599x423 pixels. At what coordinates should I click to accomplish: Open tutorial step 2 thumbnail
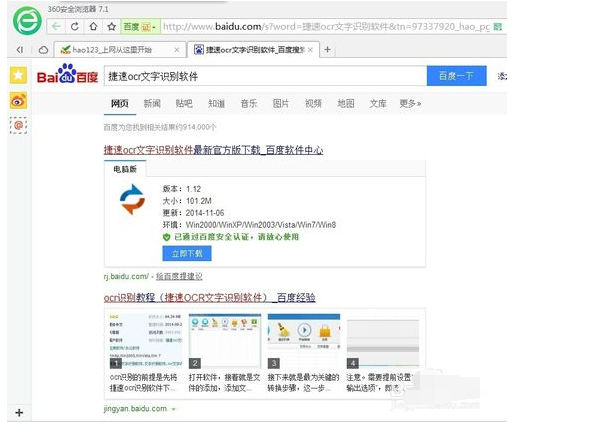pos(225,341)
